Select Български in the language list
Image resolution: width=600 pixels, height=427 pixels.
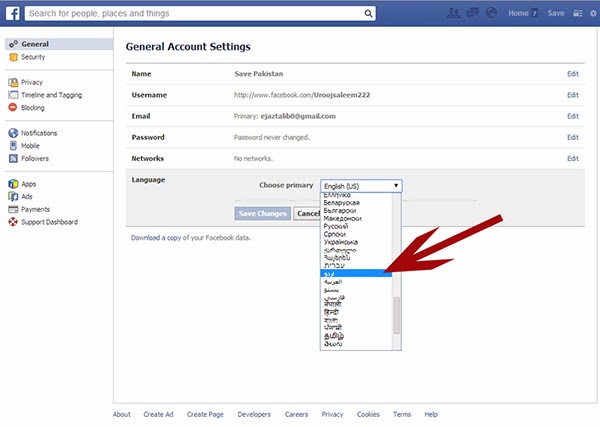340,210
